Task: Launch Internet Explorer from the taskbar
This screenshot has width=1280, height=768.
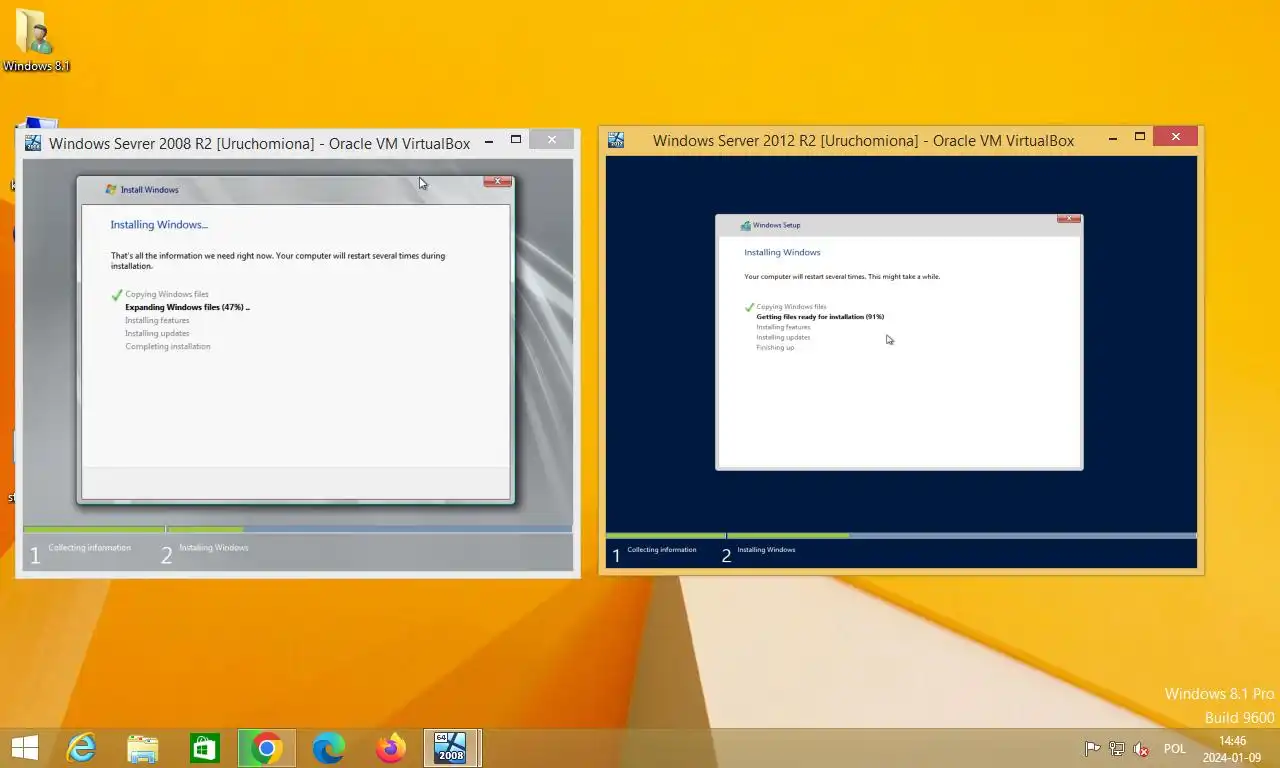Action: tap(81, 748)
